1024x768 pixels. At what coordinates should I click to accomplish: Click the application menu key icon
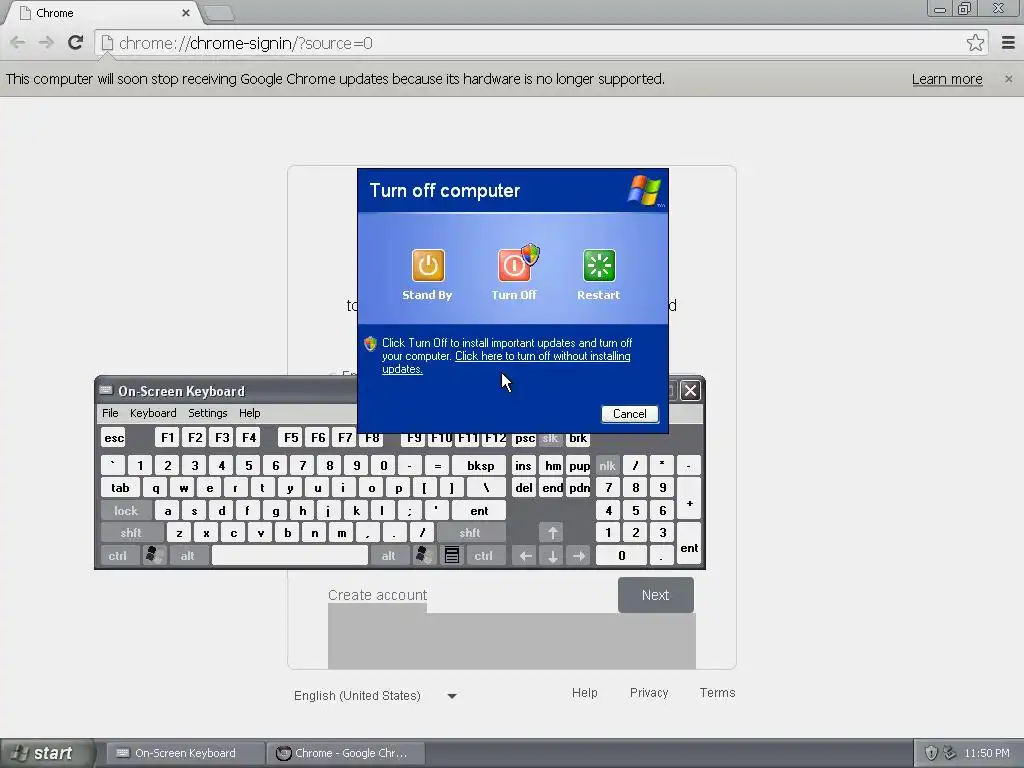tap(452, 556)
